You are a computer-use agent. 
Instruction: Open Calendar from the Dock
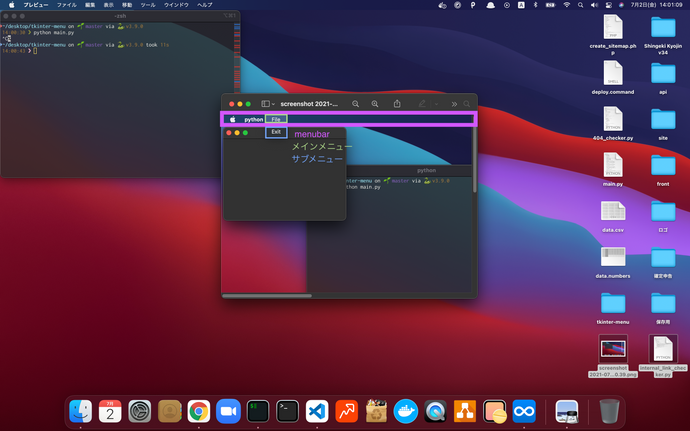click(x=110, y=411)
